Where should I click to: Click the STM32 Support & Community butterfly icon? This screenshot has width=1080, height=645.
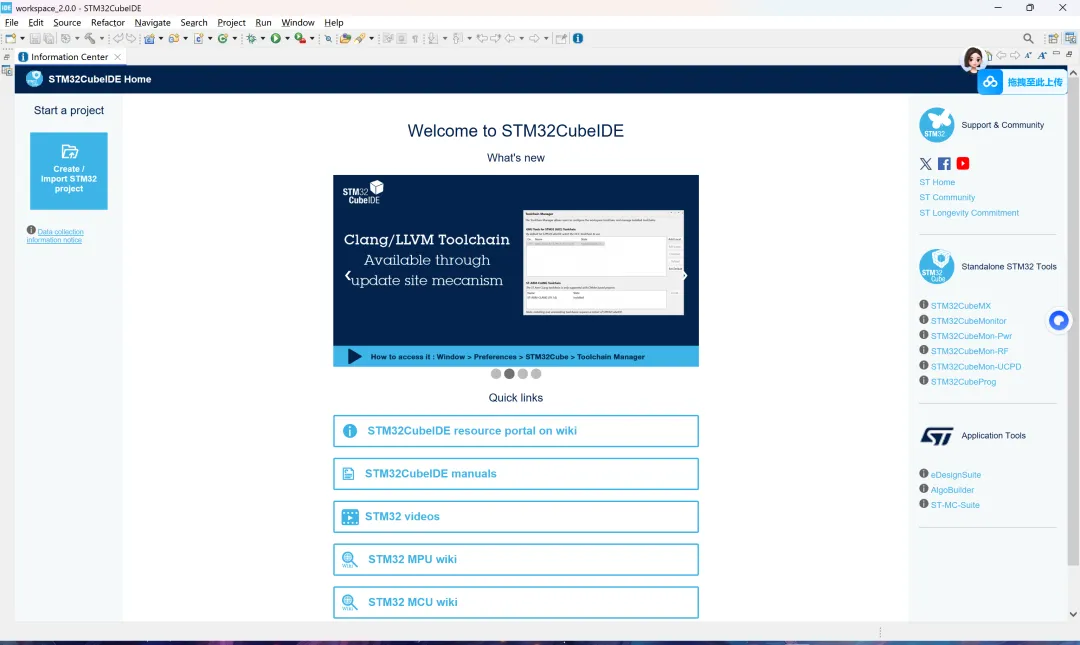click(936, 125)
